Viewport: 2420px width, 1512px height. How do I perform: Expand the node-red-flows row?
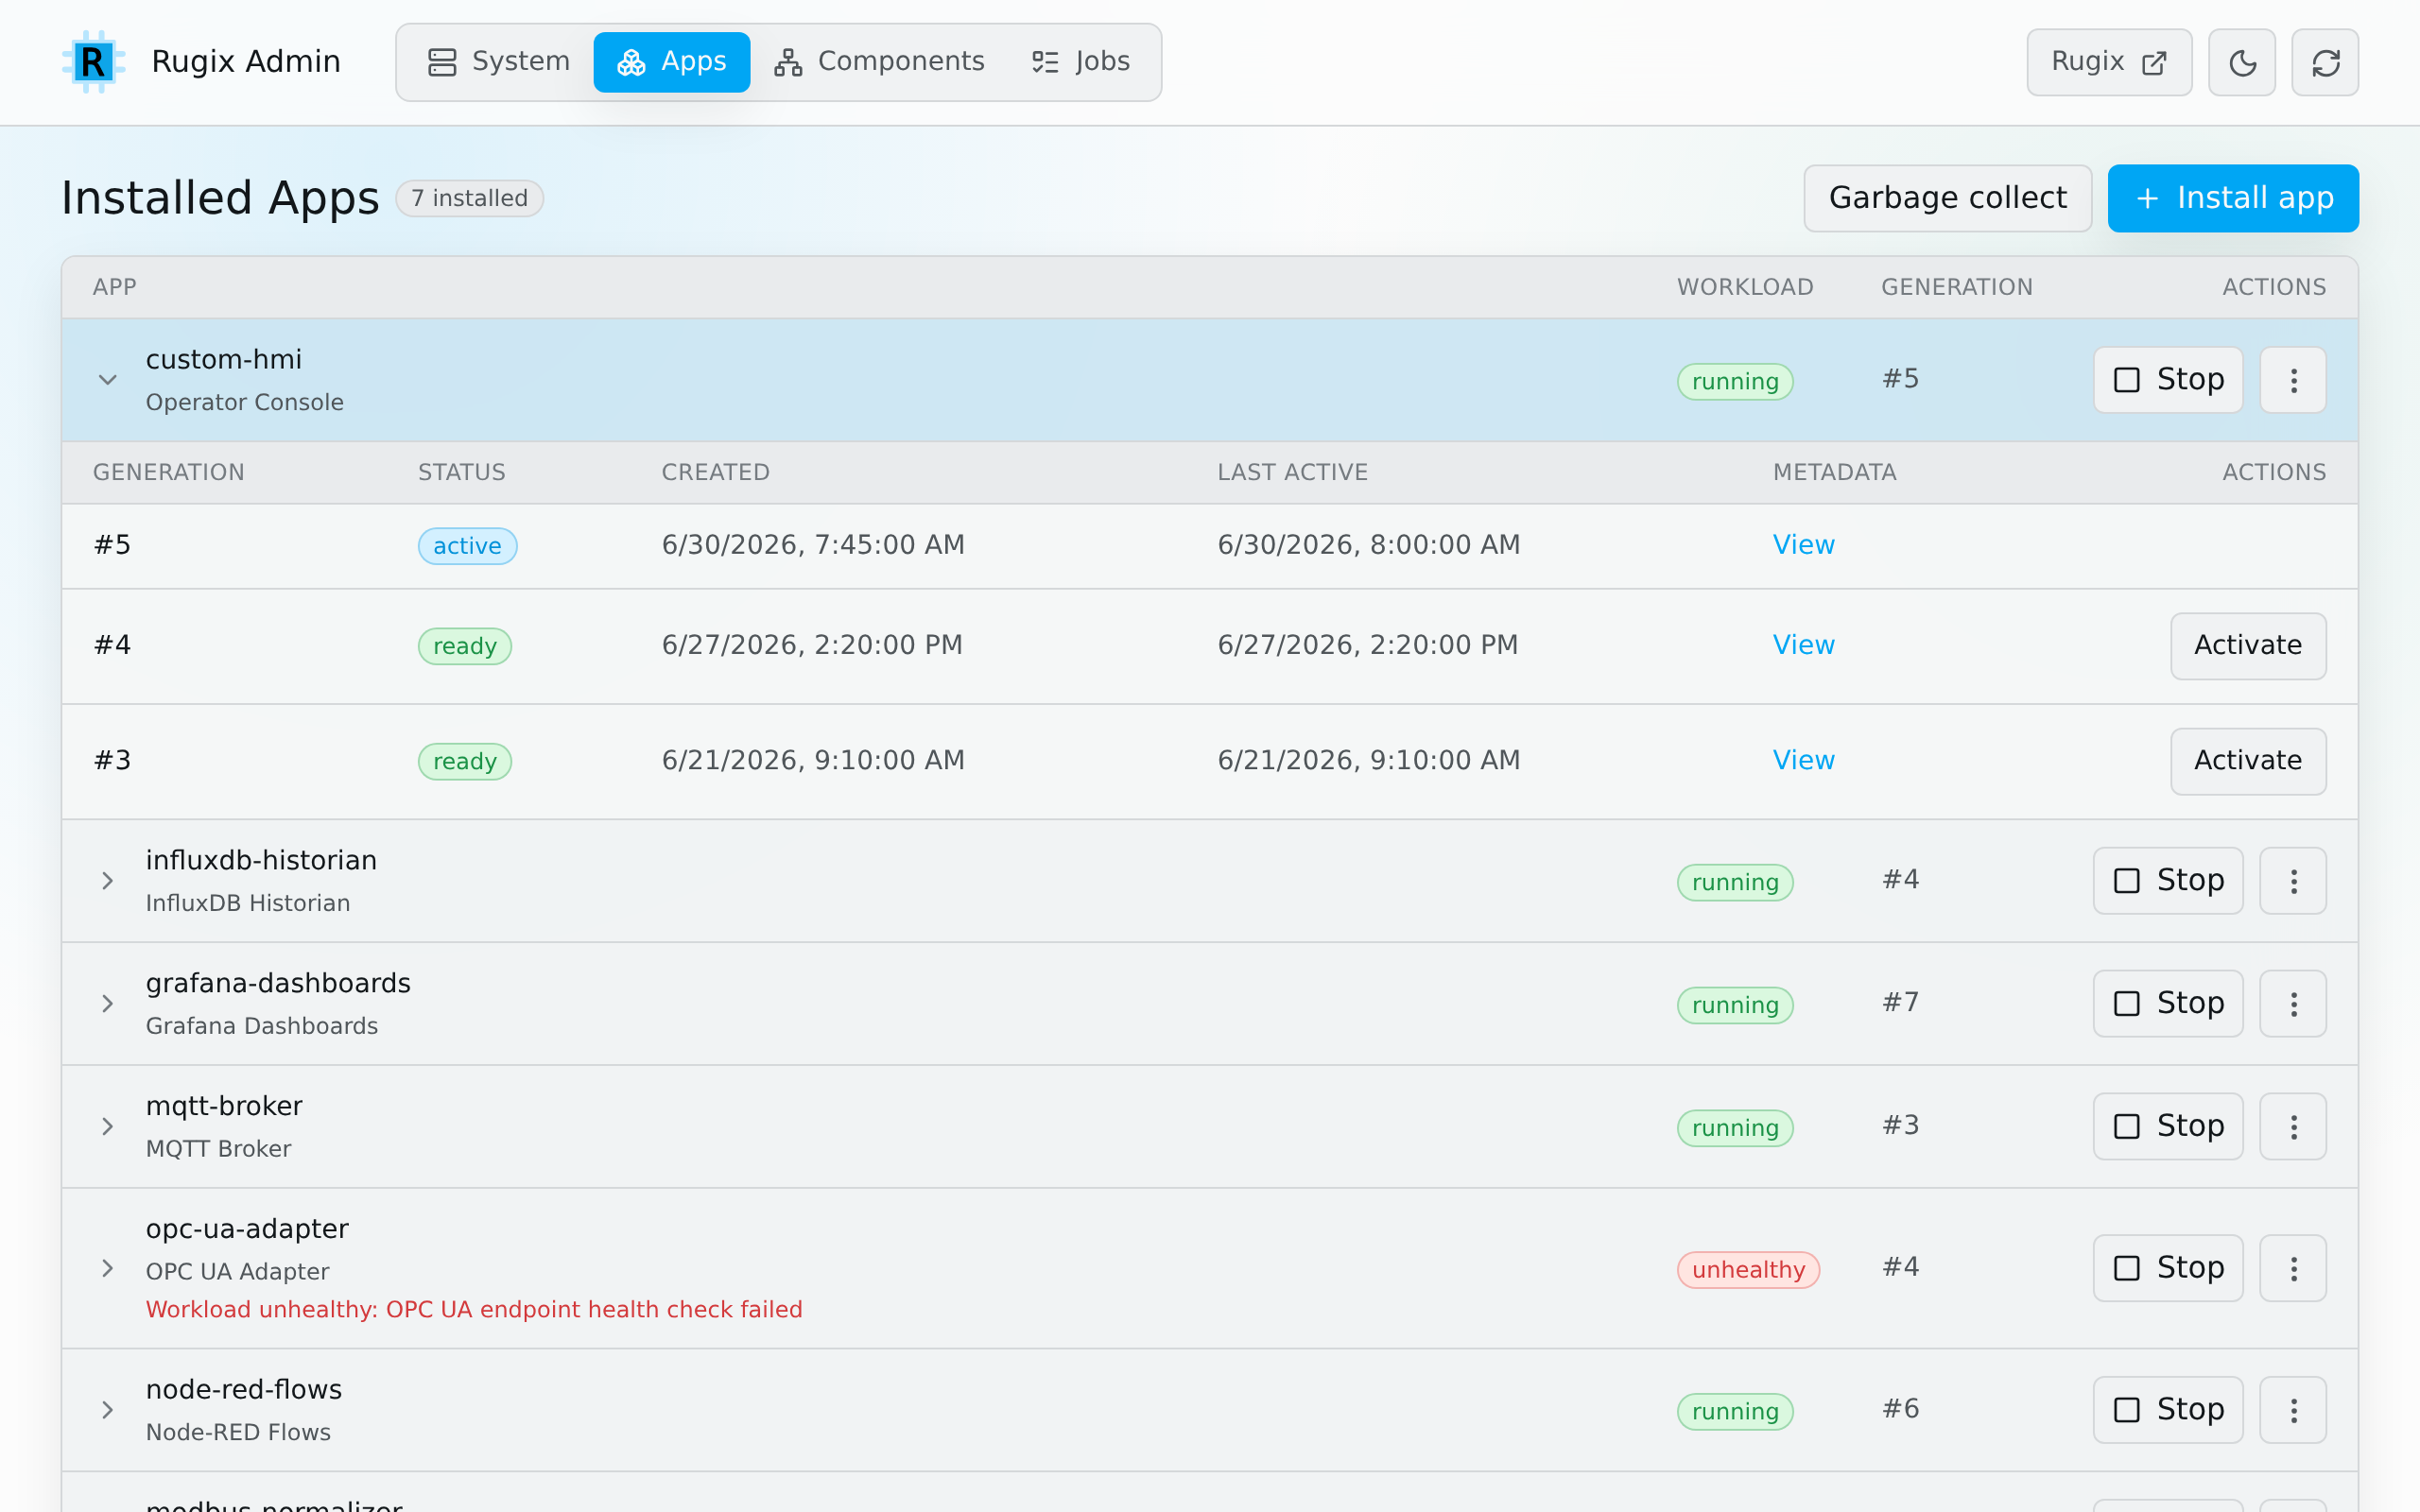(108, 1411)
